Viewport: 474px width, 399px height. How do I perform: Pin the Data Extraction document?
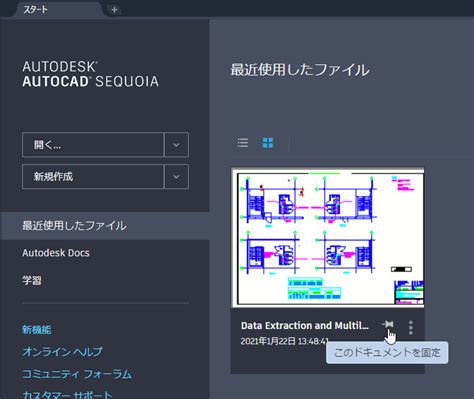click(x=388, y=324)
